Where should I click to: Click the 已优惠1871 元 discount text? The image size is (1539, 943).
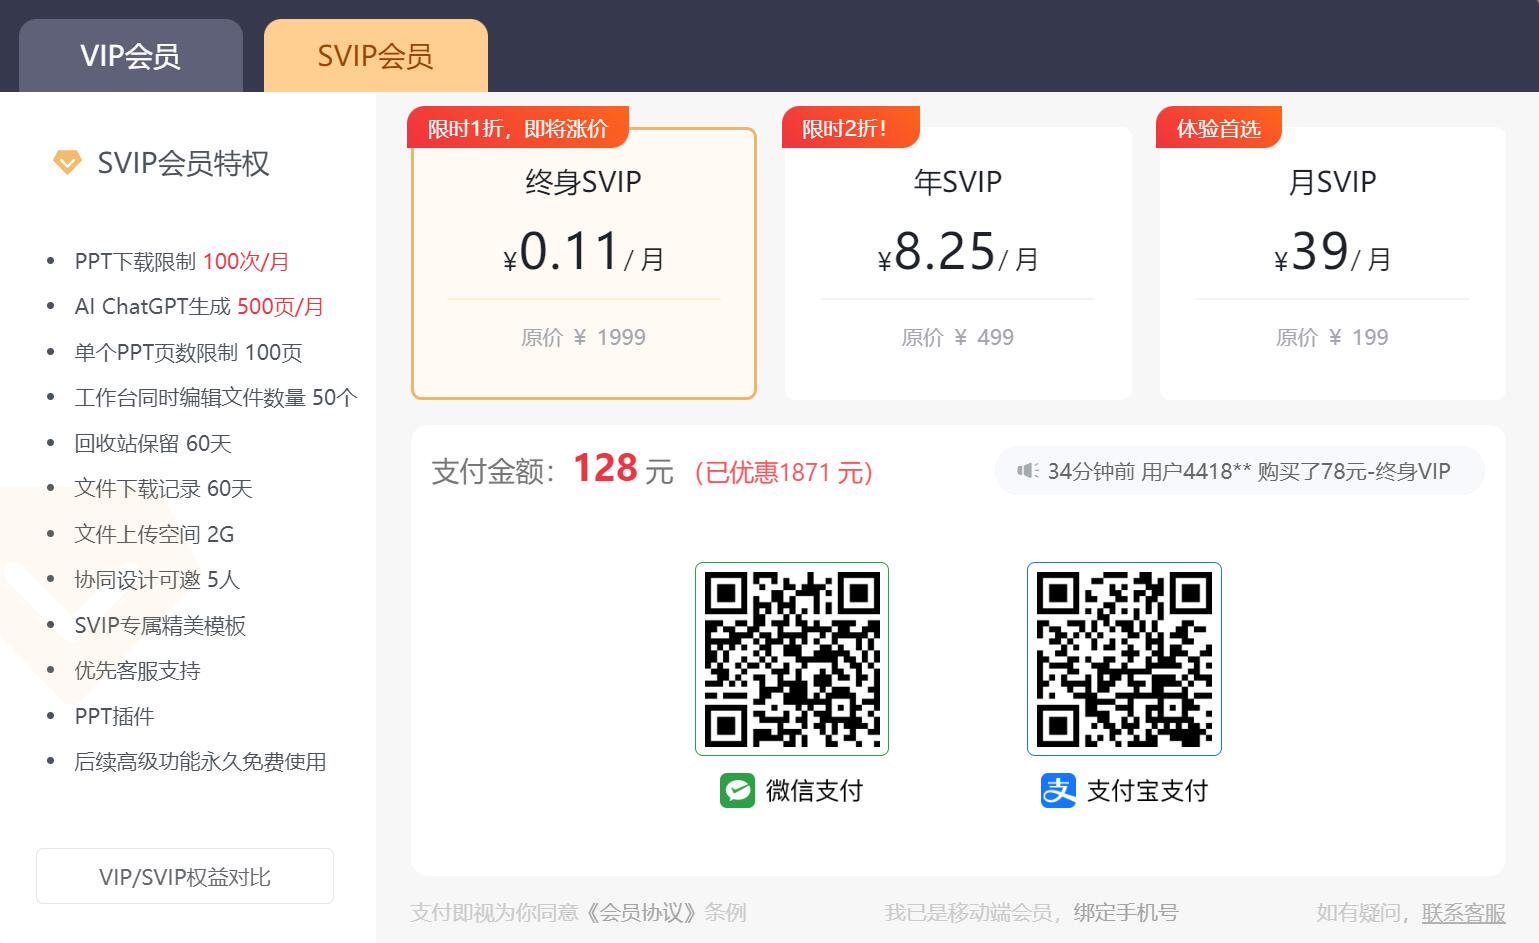point(784,472)
